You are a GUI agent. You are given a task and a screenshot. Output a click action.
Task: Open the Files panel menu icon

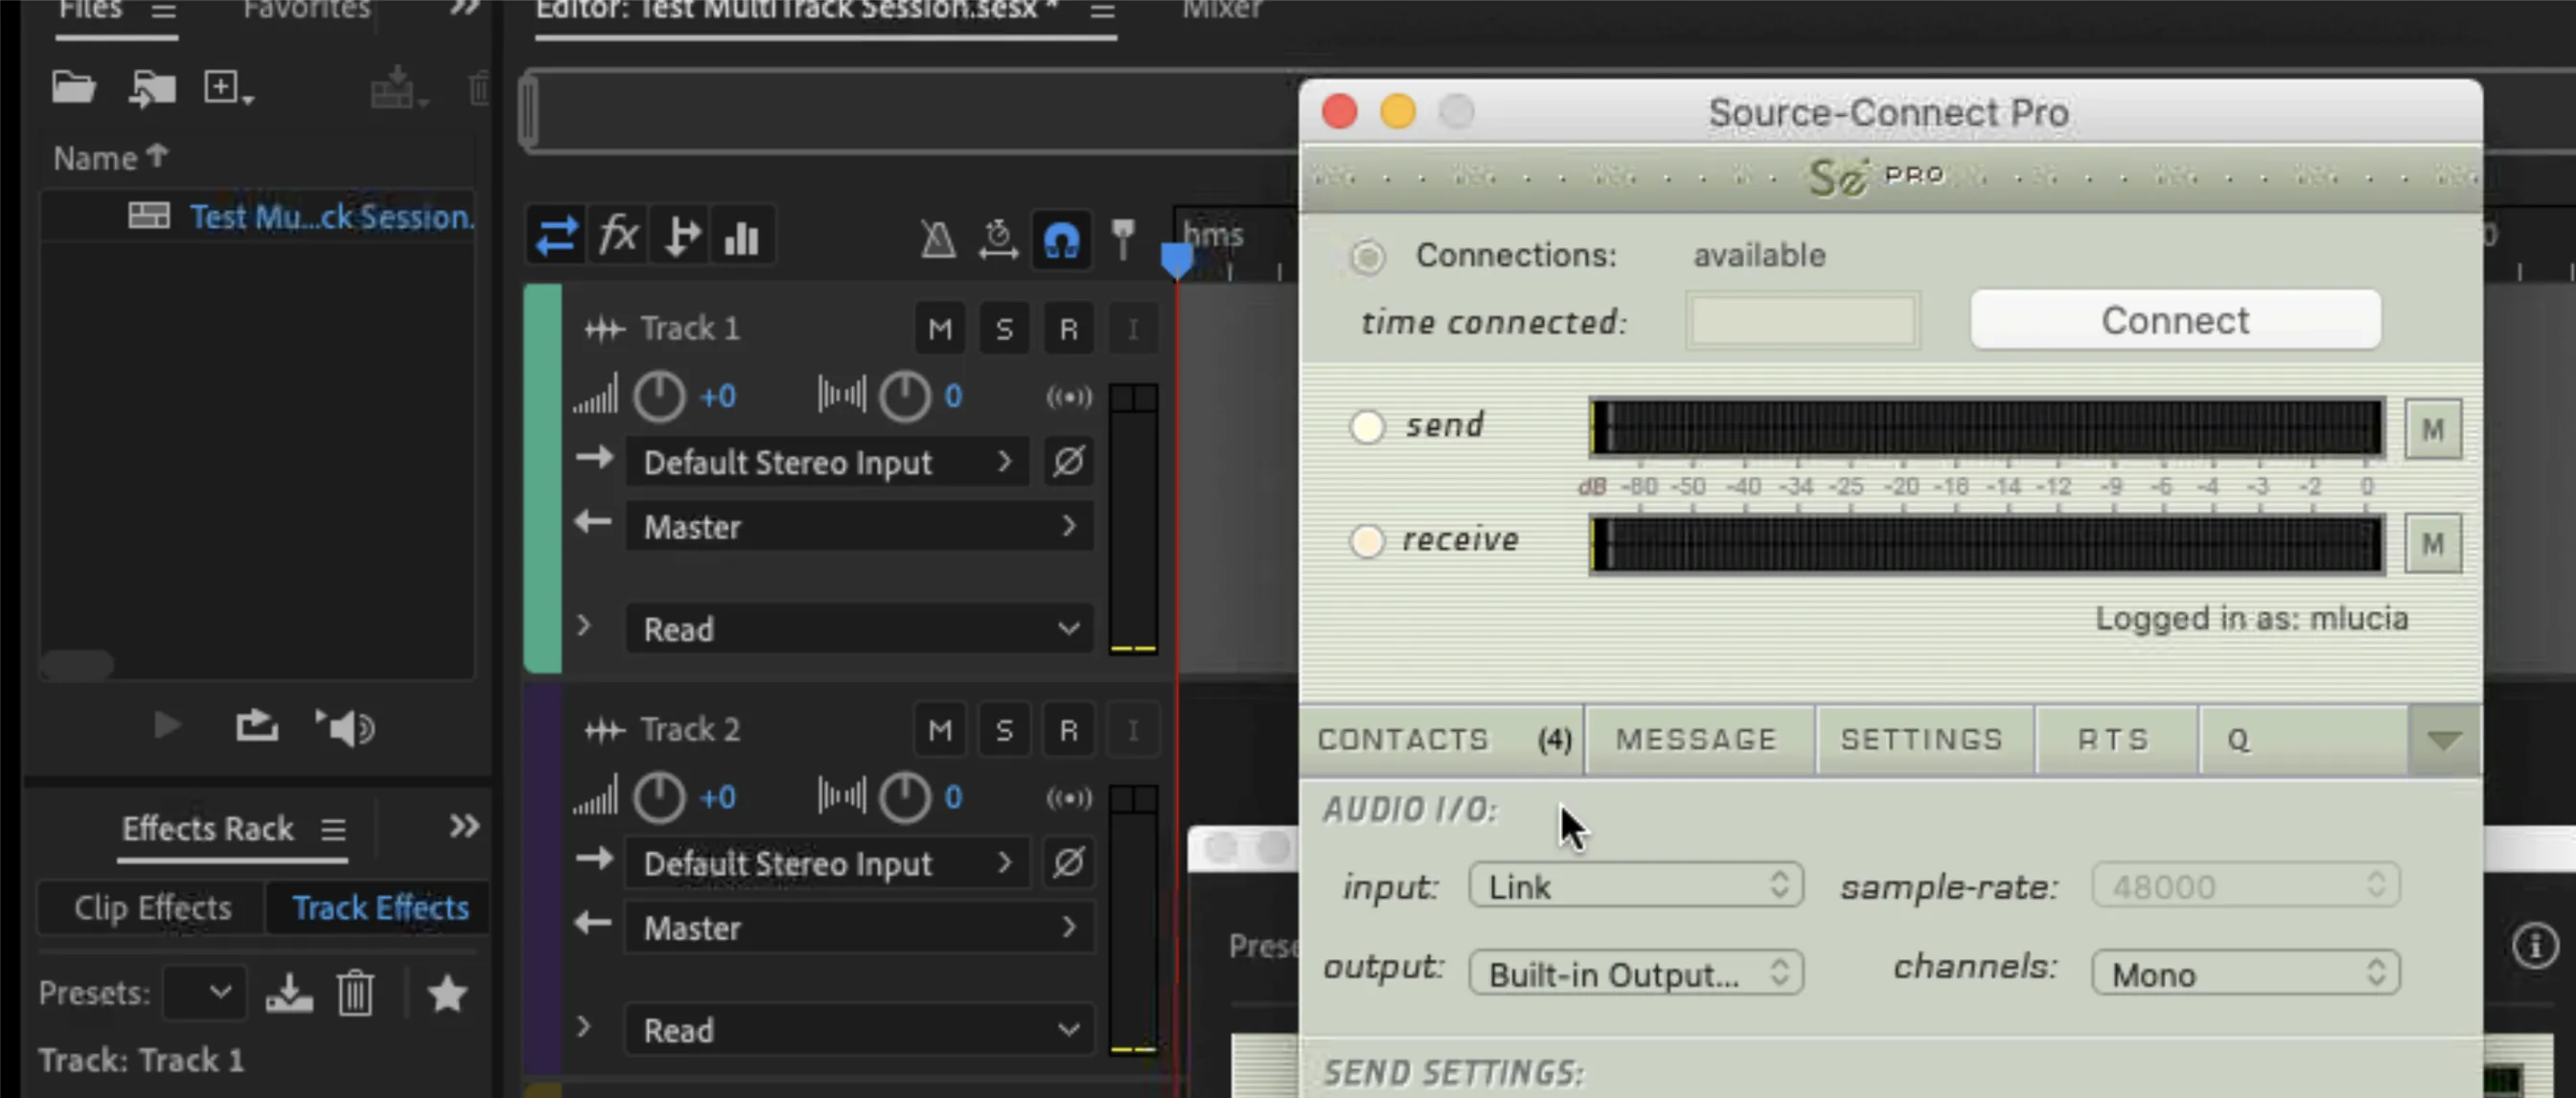click(164, 11)
